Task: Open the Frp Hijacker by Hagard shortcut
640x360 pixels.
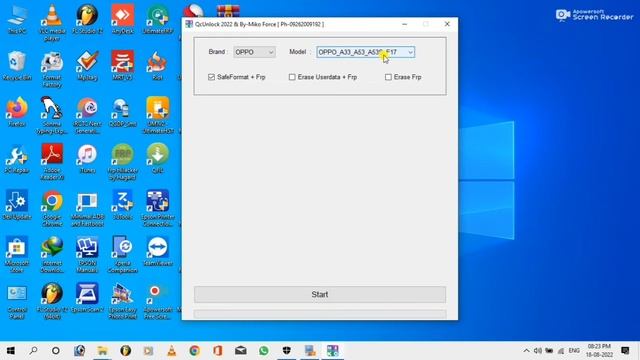Action: [122, 162]
